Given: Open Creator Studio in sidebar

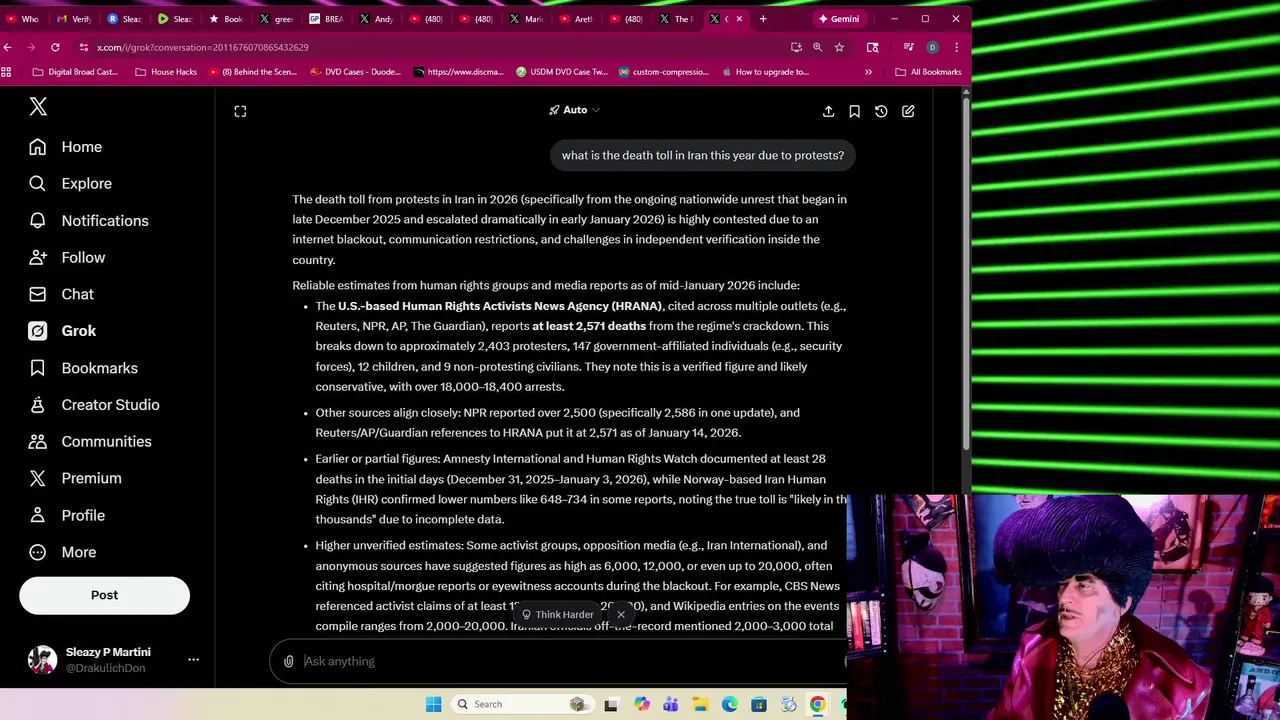Looking at the screenshot, I should click(94, 405).
